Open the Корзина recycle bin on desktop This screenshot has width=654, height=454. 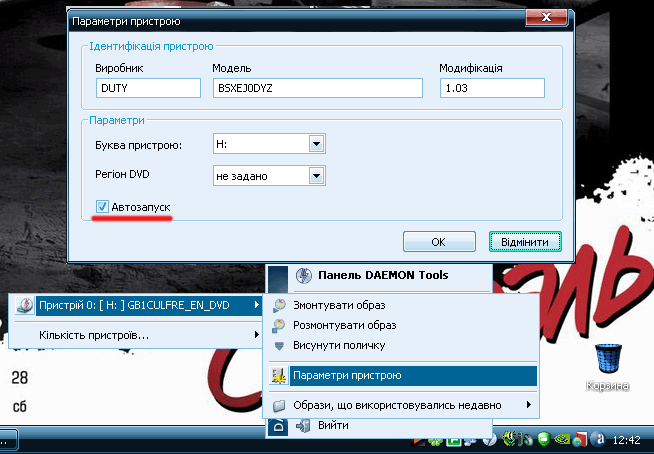(609, 358)
